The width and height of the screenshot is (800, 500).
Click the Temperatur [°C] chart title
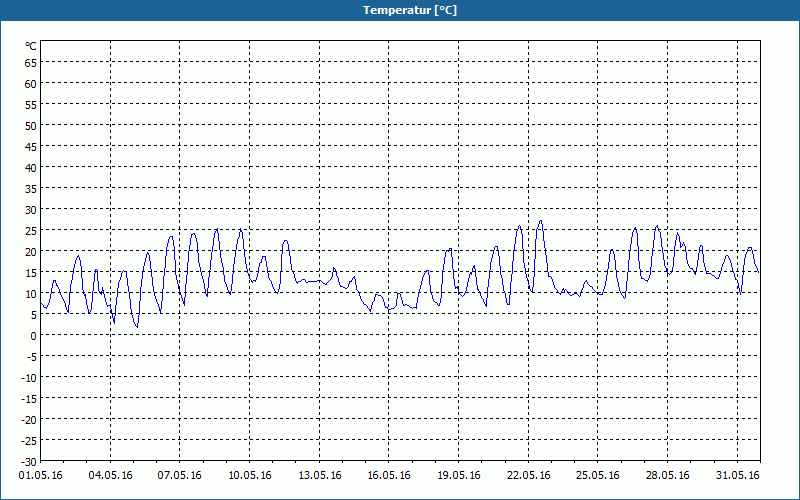tap(410, 10)
